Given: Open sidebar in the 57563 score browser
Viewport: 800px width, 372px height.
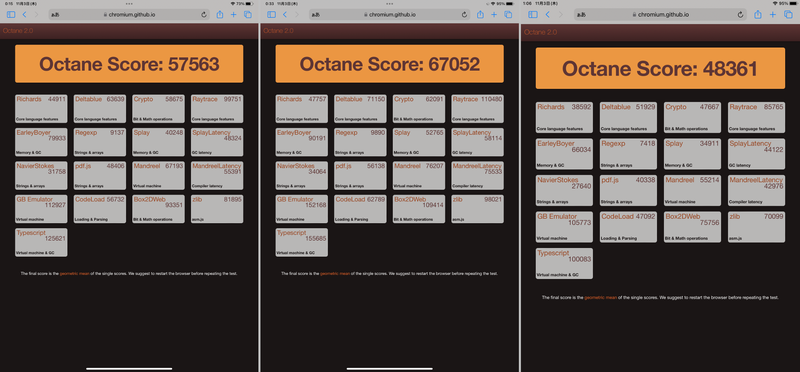Looking at the screenshot, I should 11,15.
